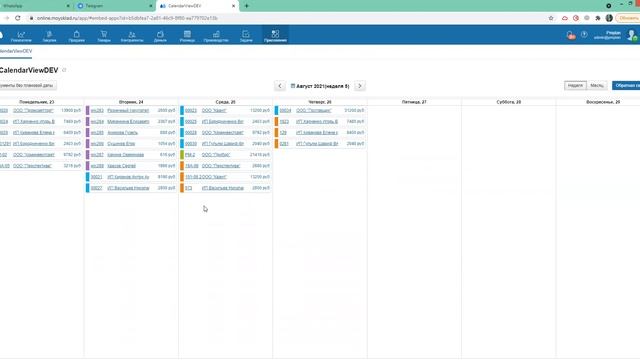This screenshot has height=360, width=640.
Task: Click the Saturday 28 column header
Action: [509, 102]
